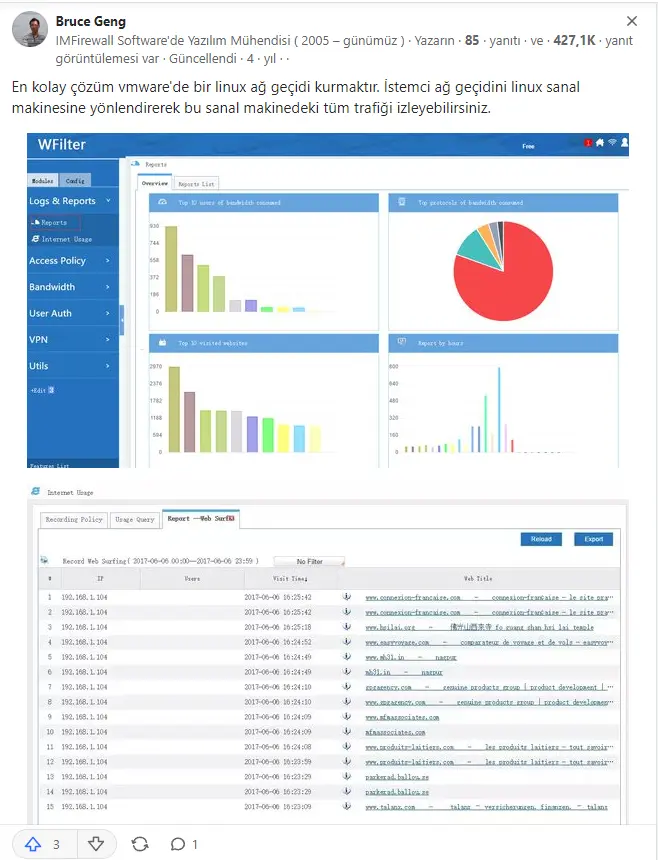Collapse the Logs & Reports section
This screenshot has height=860, width=658.
pyautogui.click(x=70, y=201)
